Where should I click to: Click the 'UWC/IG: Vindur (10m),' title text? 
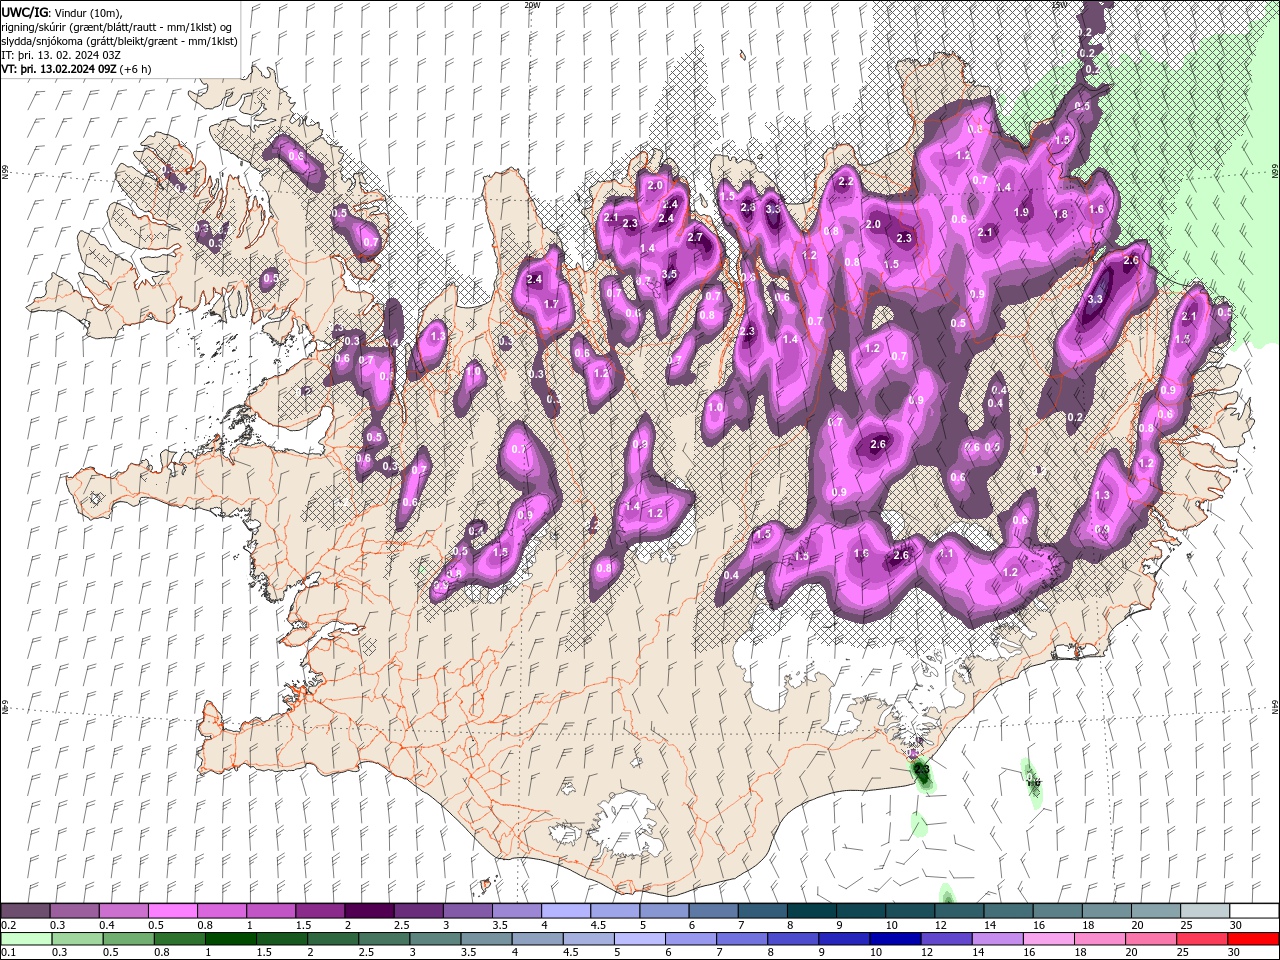click(61, 12)
